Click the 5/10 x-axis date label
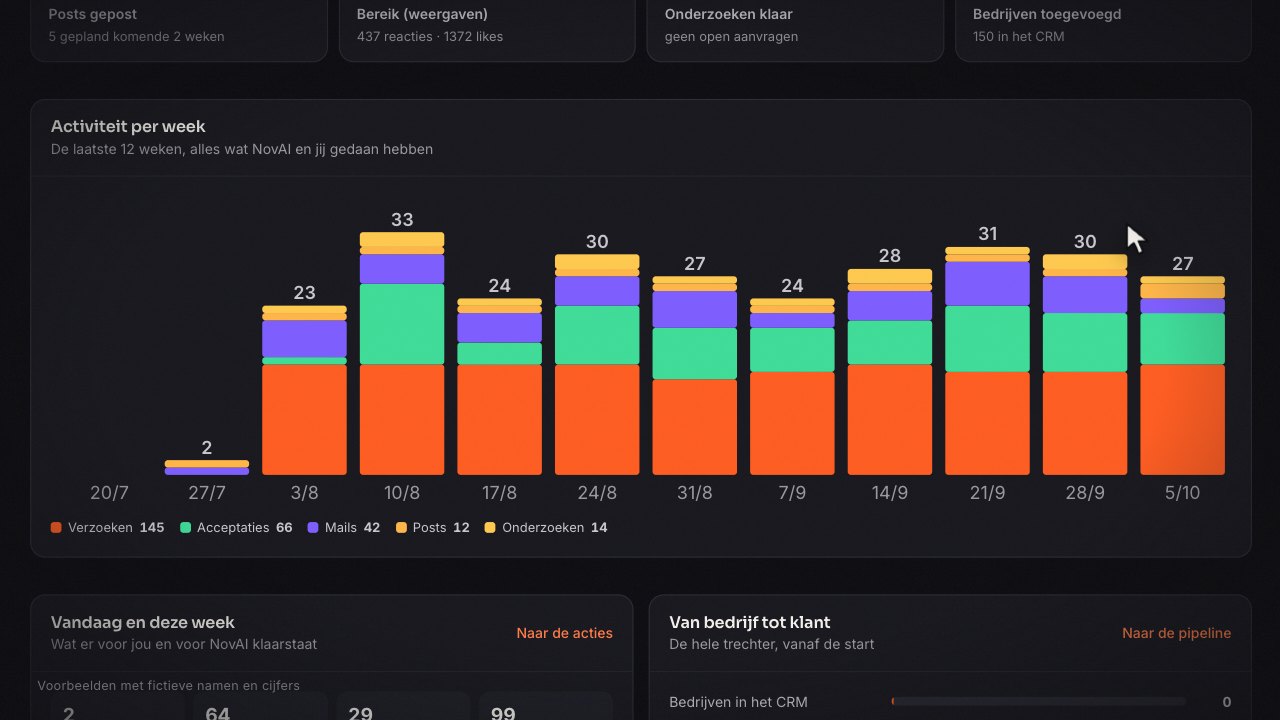This screenshot has height=720, width=1280. tap(1182, 493)
